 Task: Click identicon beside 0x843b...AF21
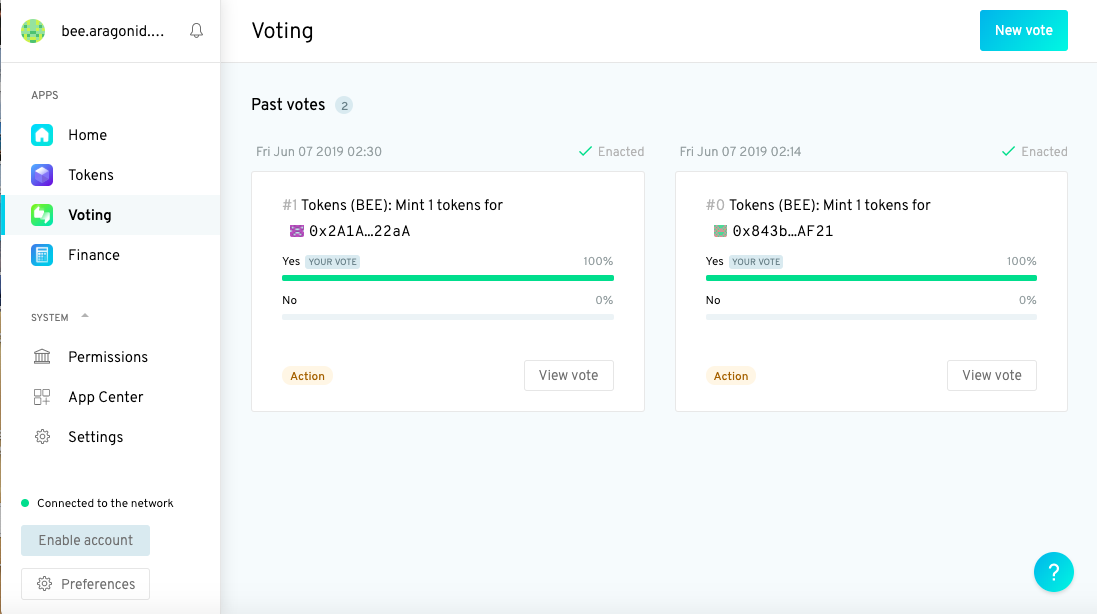(x=720, y=231)
